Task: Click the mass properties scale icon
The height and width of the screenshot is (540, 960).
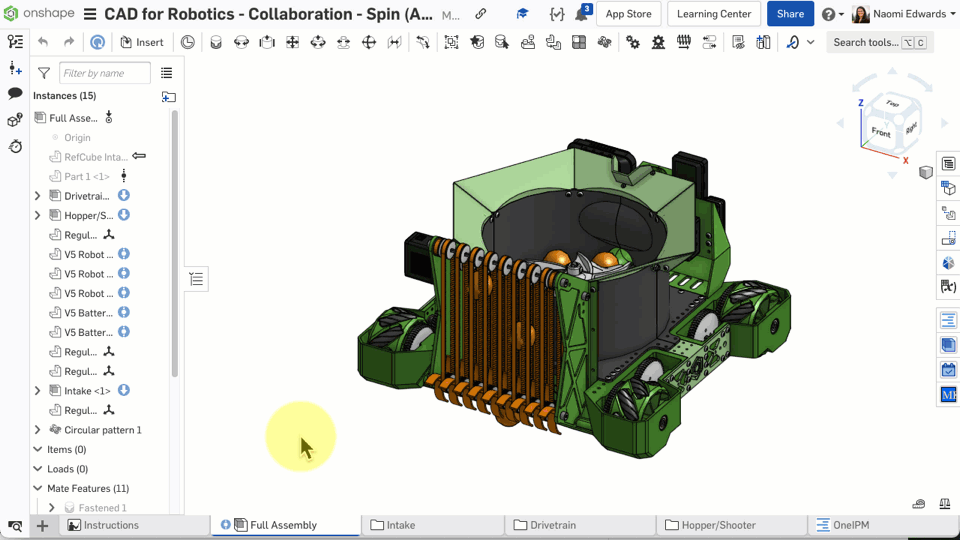Action: [x=944, y=504]
